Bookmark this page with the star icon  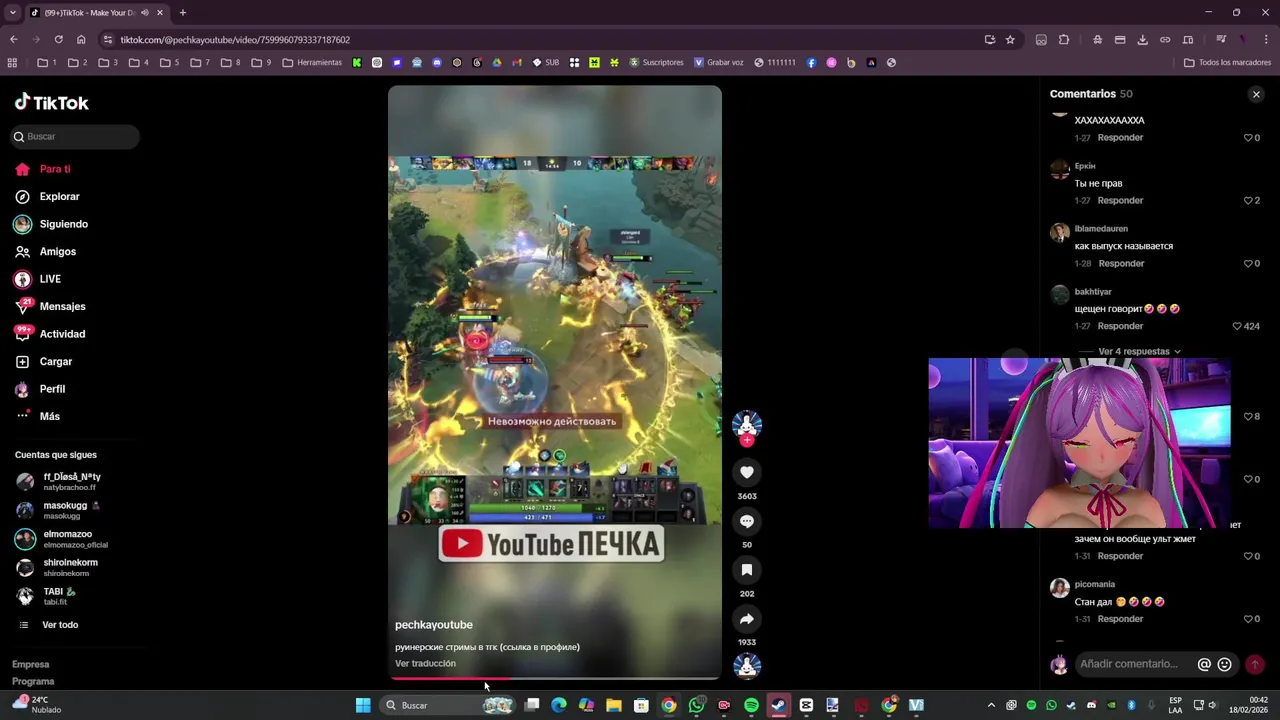point(1010,40)
